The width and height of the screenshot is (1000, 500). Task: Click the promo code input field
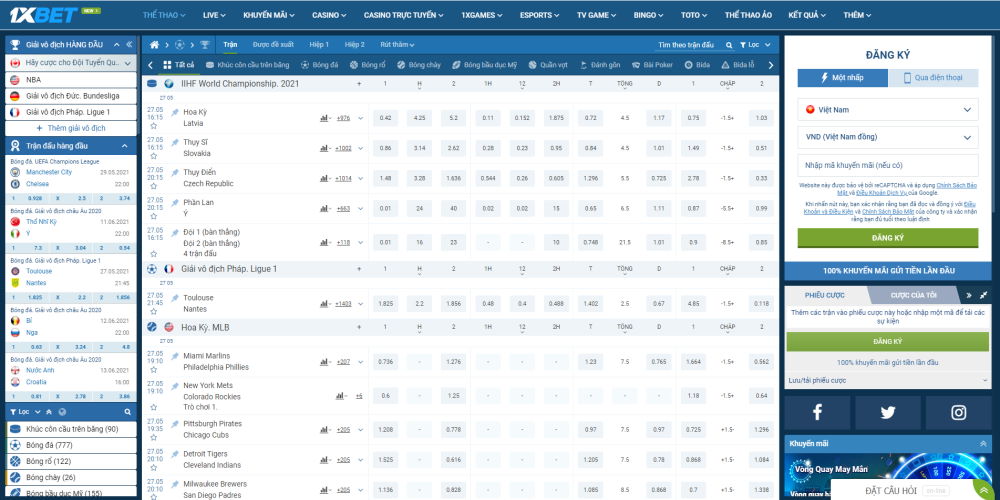888,165
